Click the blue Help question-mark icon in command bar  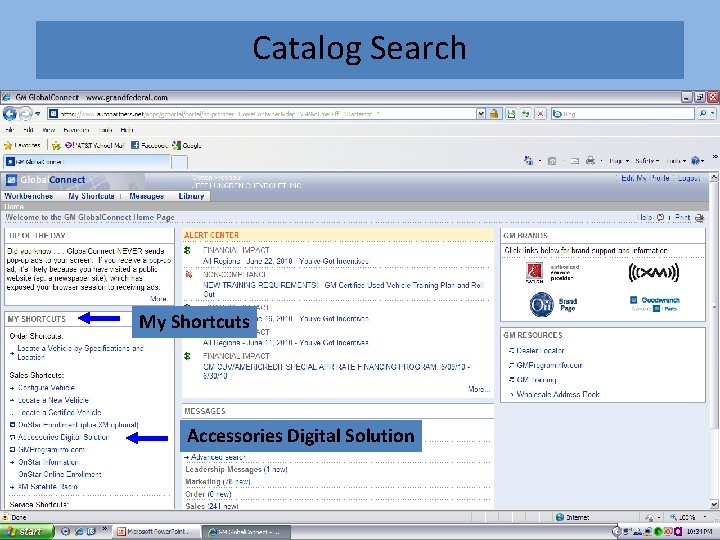pos(697,161)
